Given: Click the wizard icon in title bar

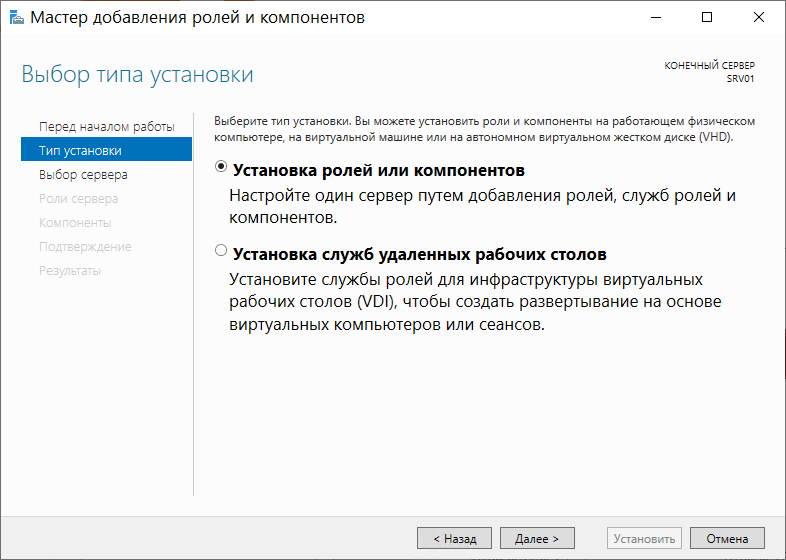Looking at the screenshot, I should pos(17,18).
